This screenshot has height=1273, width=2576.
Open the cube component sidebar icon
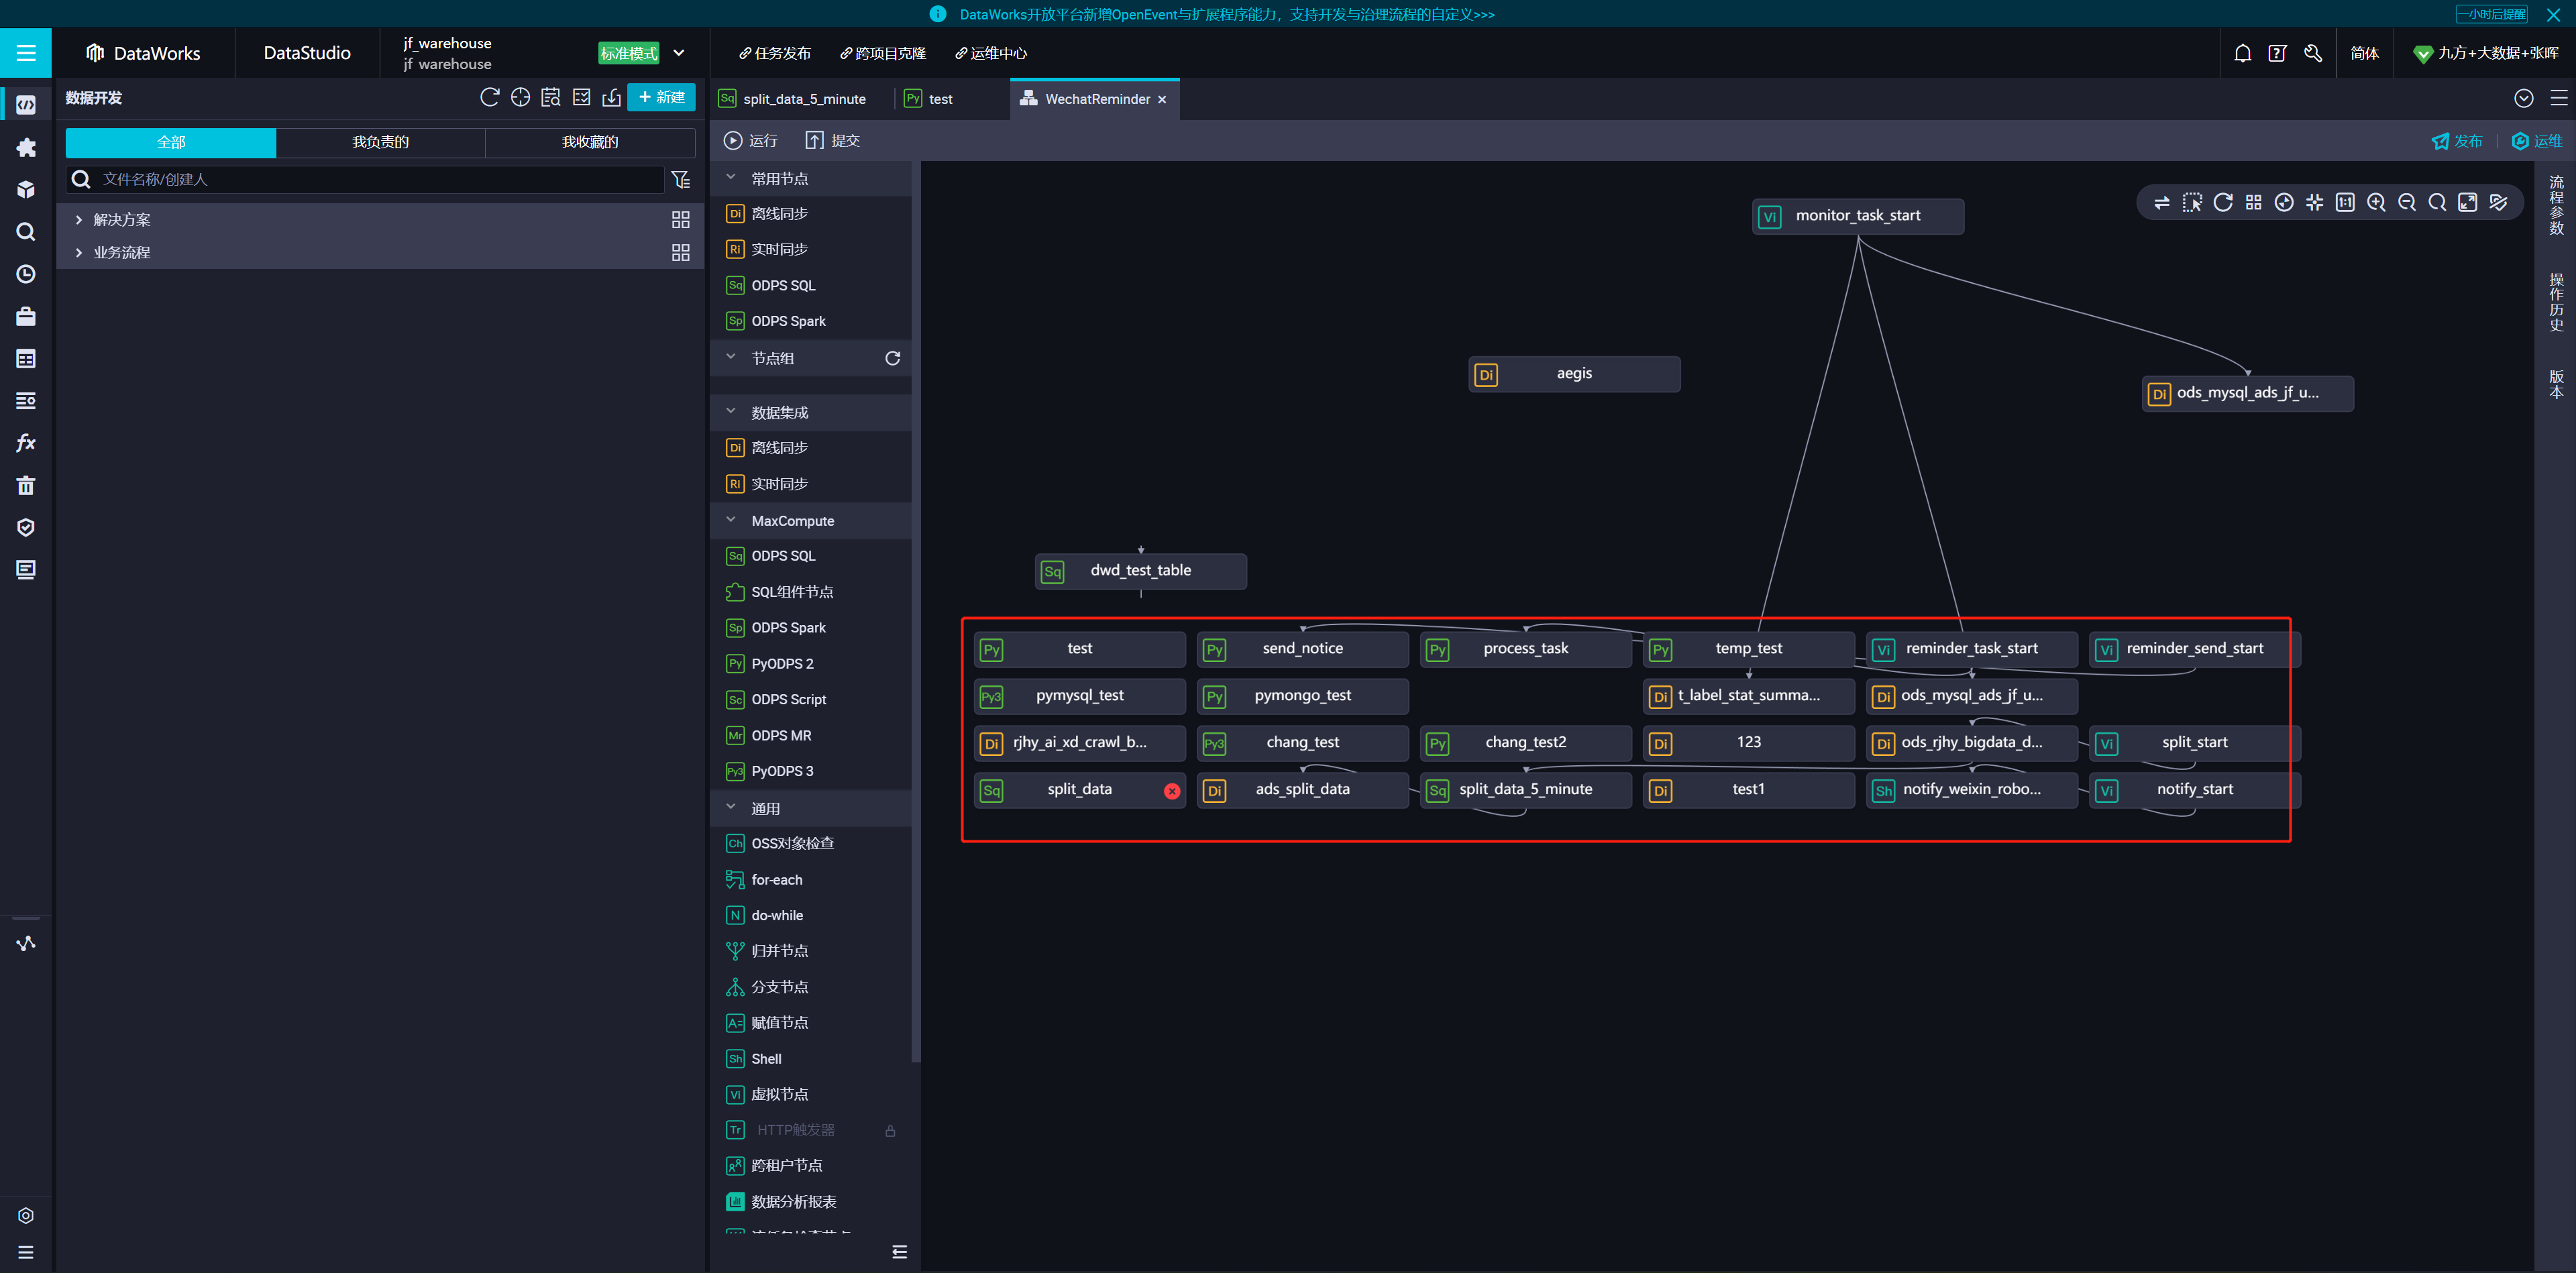click(26, 189)
